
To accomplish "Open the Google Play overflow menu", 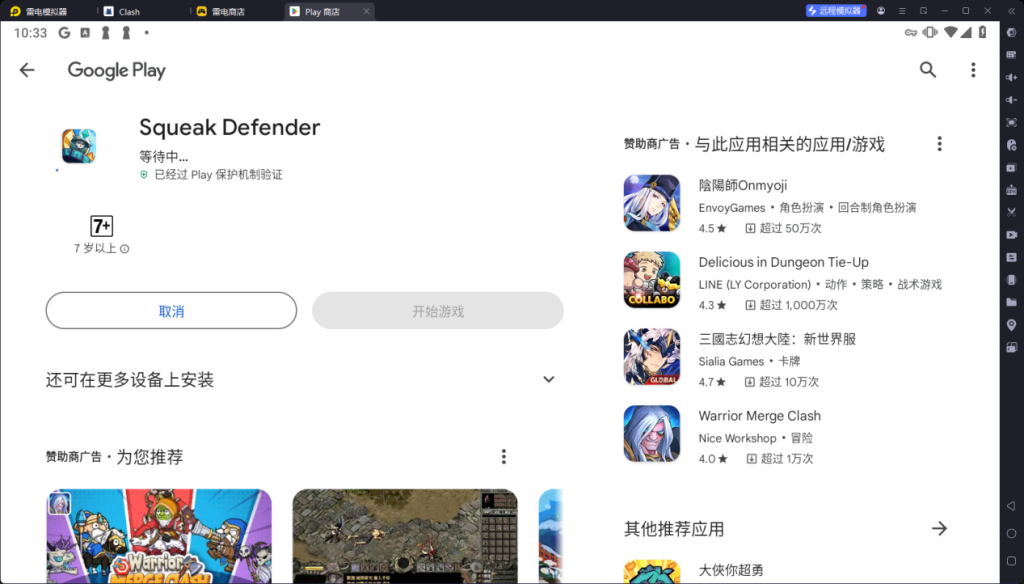I will click(x=973, y=70).
